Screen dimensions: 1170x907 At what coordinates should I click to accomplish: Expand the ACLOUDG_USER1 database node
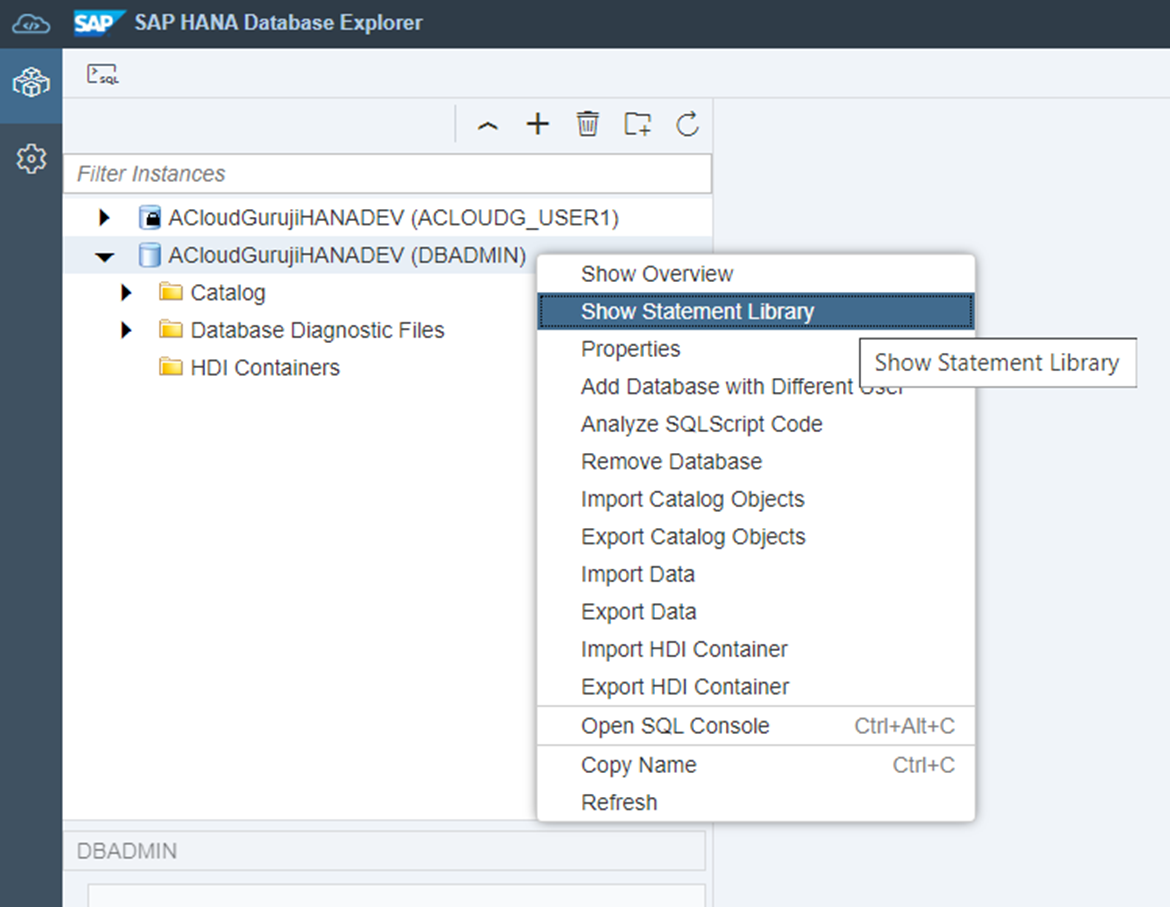point(104,217)
